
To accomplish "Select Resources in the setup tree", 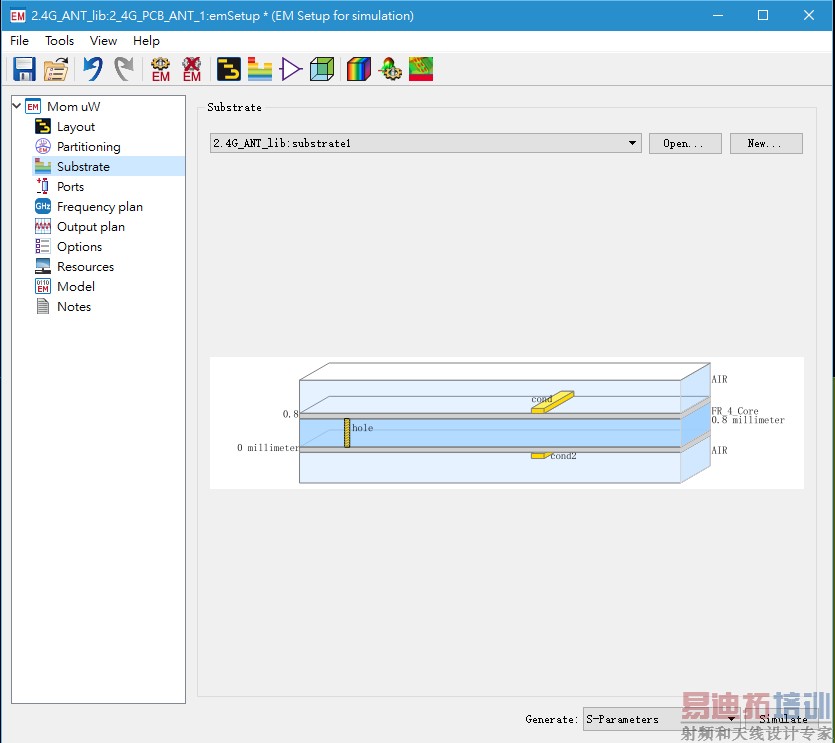I will coord(85,267).
